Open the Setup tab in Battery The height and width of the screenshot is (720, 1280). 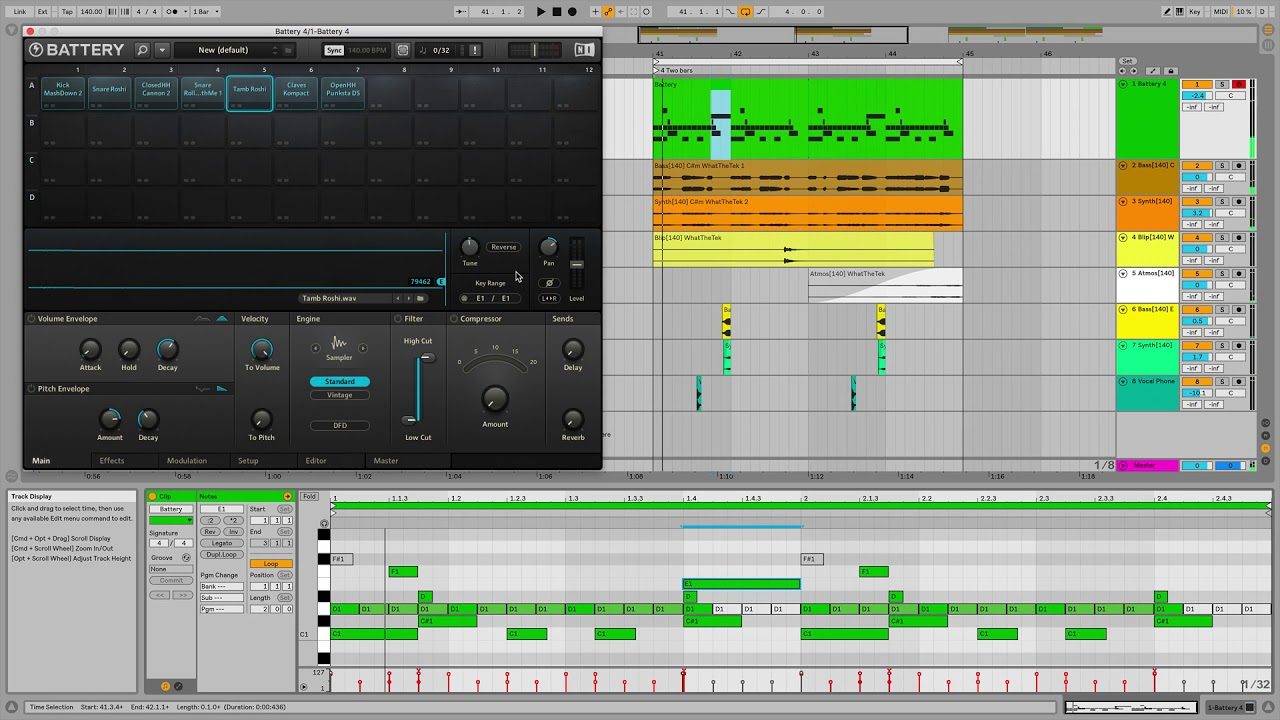[x=248, y=461]
